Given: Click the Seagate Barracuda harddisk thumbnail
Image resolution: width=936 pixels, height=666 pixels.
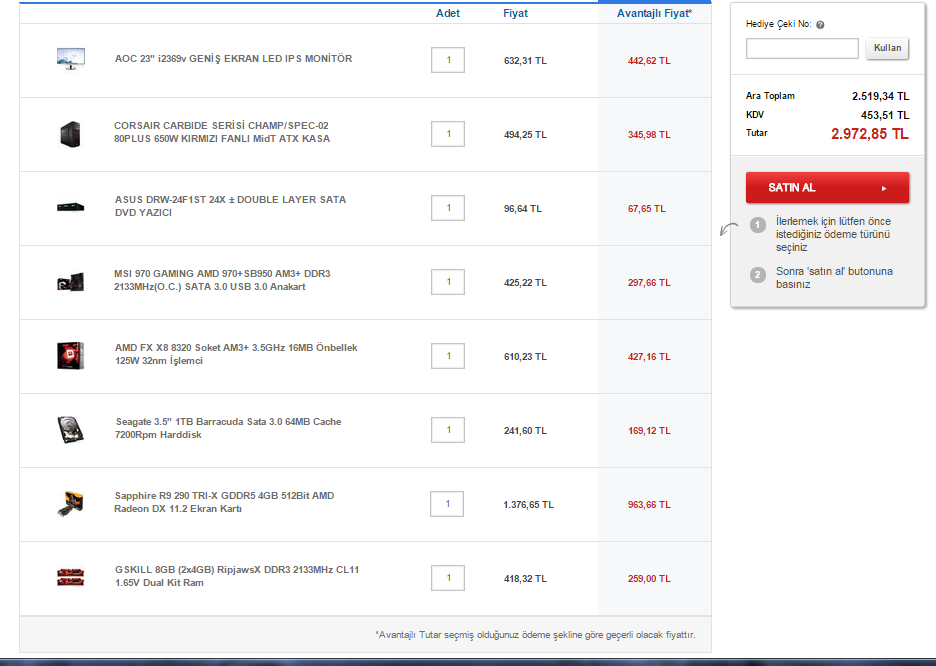Looking at the screenshot, I should click(70, 430).
